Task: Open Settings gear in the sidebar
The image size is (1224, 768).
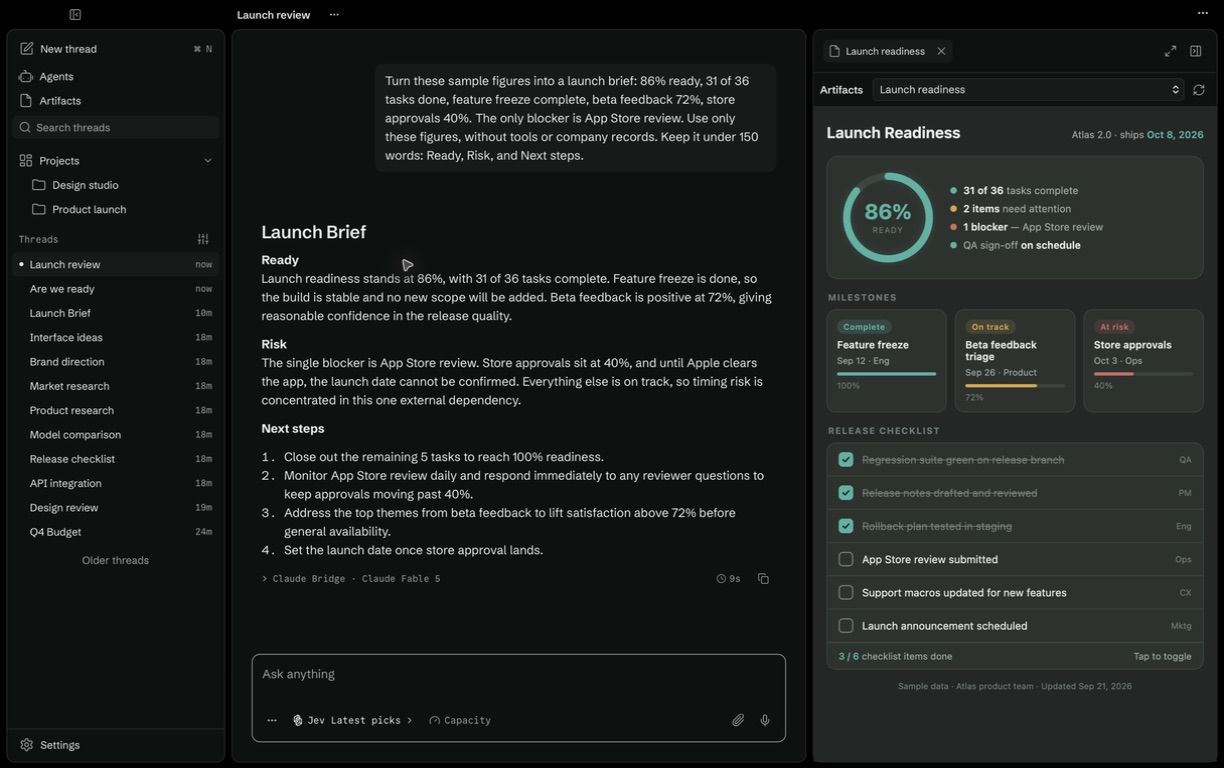Action: click(26, 745)
